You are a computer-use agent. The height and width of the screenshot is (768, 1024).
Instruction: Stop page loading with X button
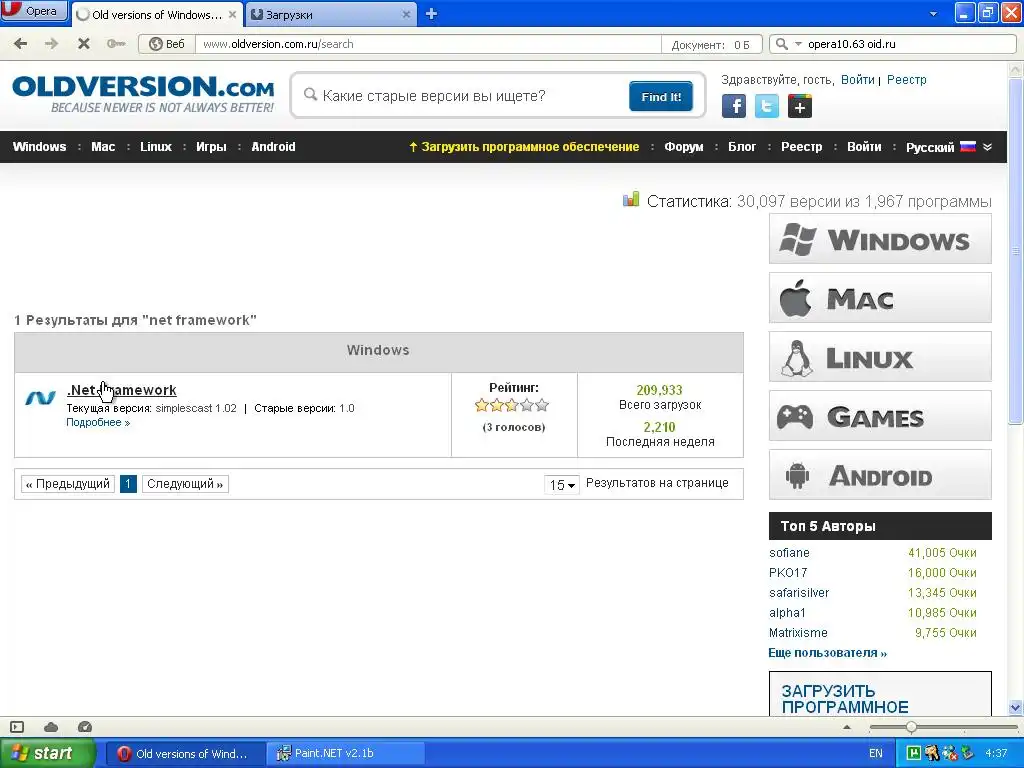[x=84, y=44]
